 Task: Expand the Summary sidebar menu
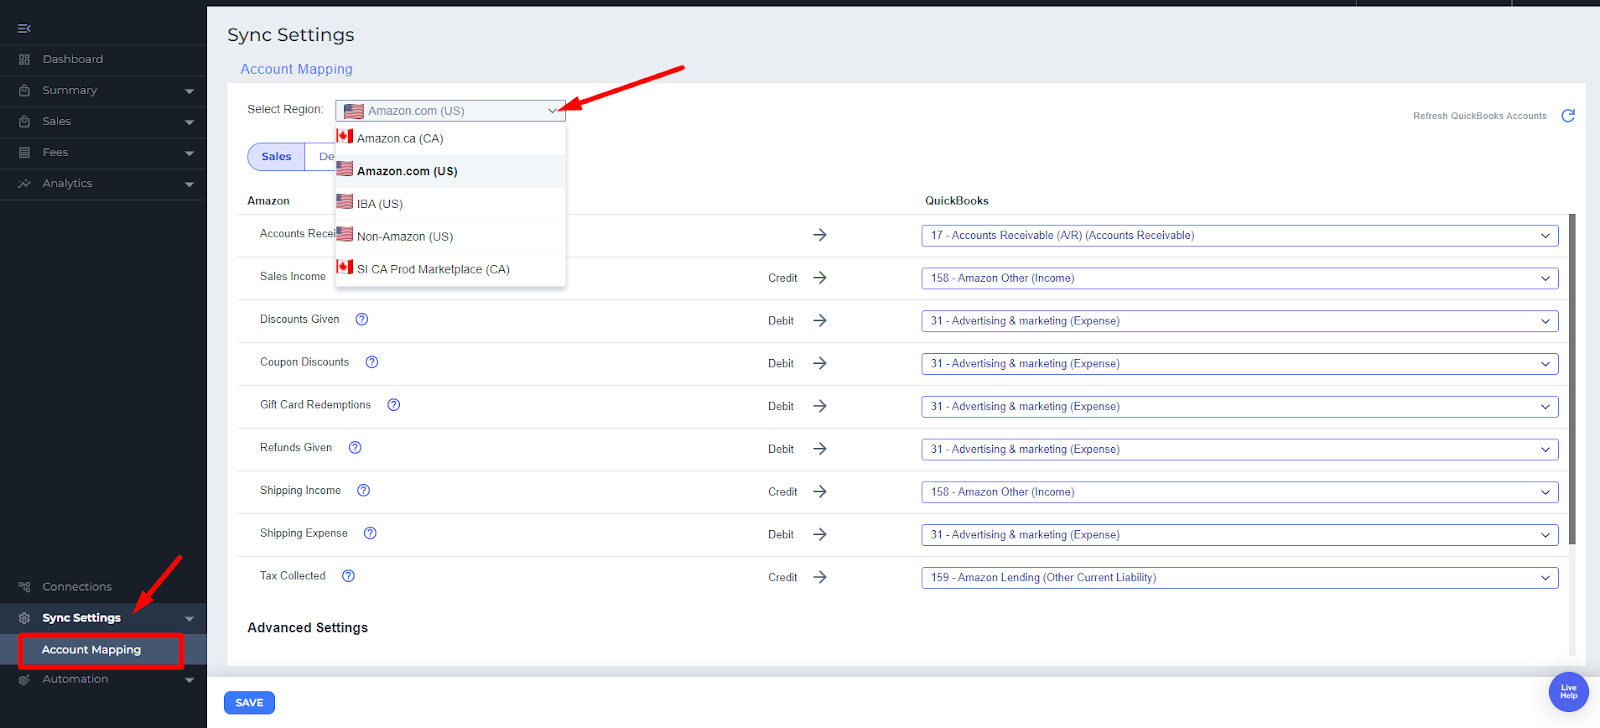[x=189, y=91]
